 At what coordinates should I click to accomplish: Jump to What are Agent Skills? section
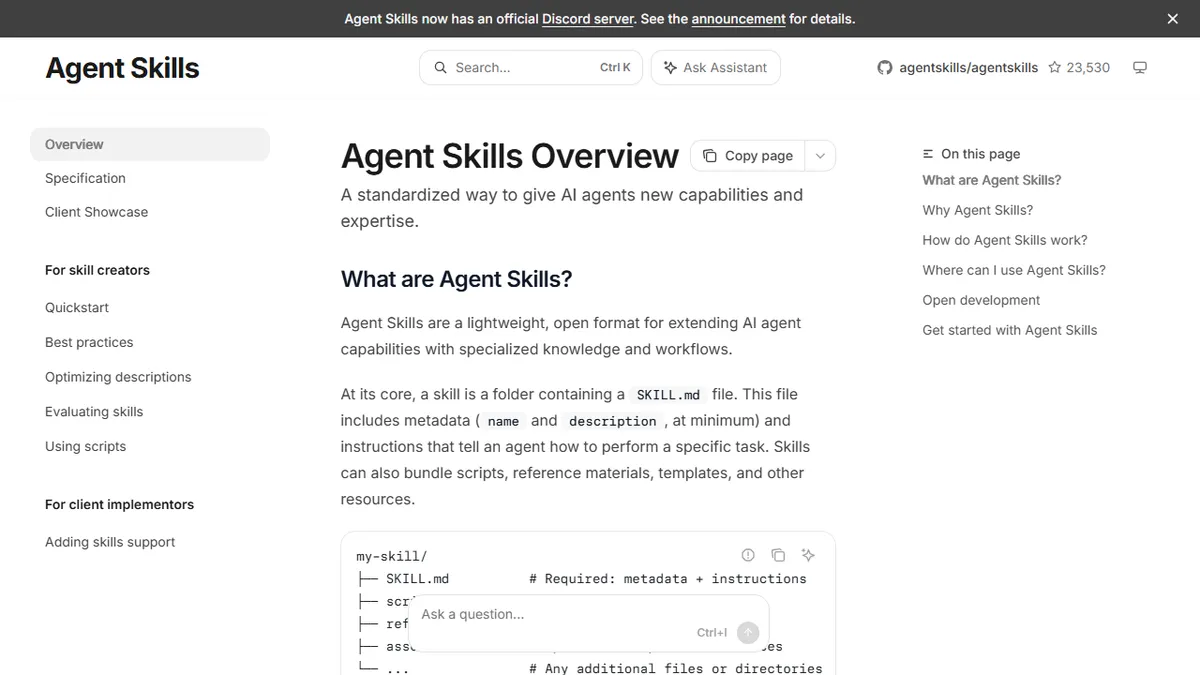[992, 180]
